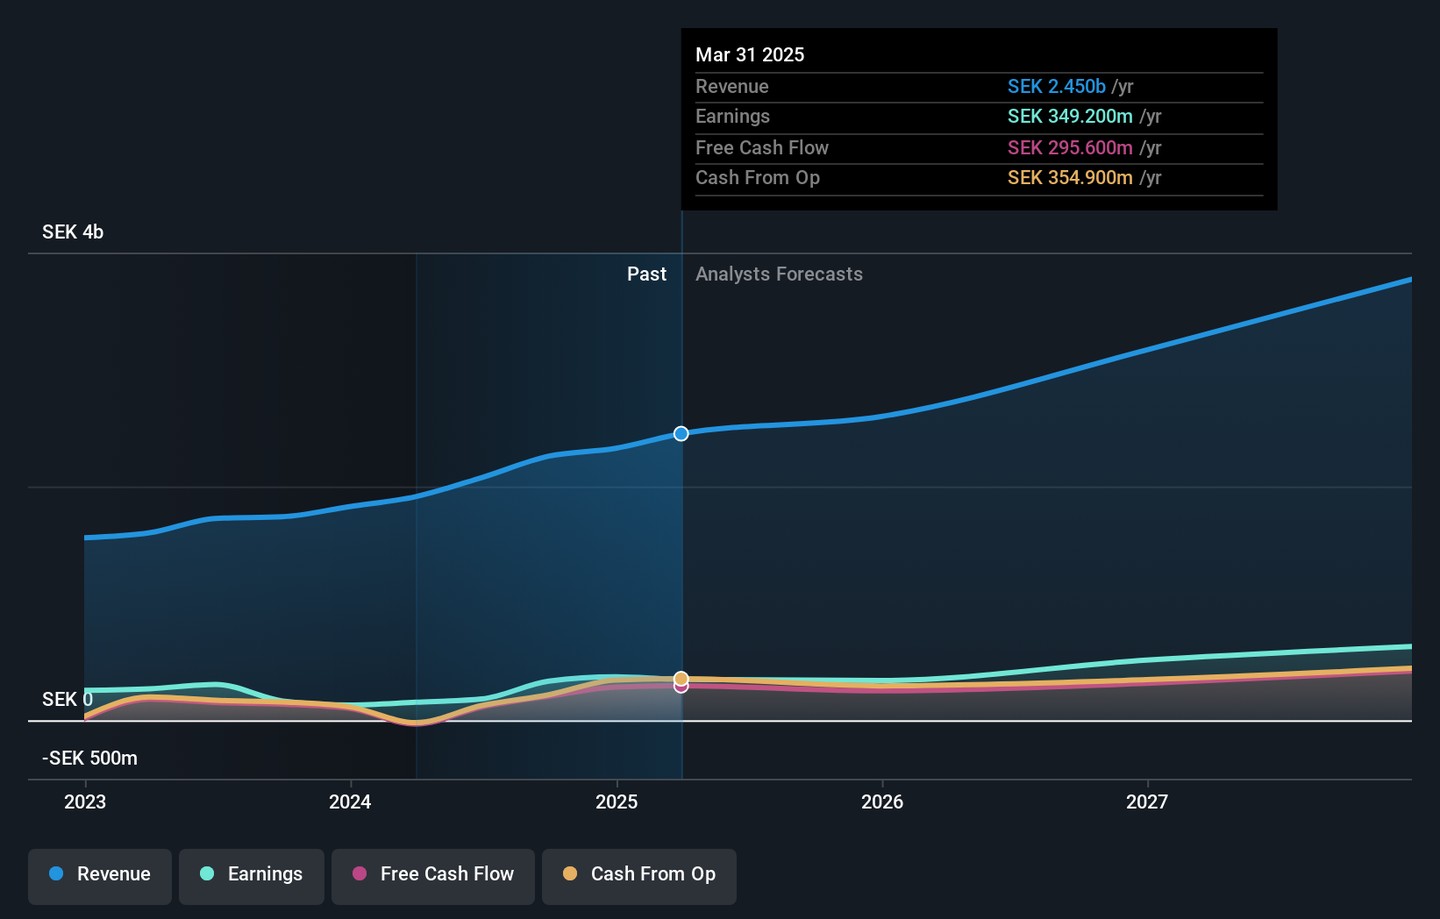Toggle the Earnings legend series
This screenshot has width=1440, height=919.
251,876
